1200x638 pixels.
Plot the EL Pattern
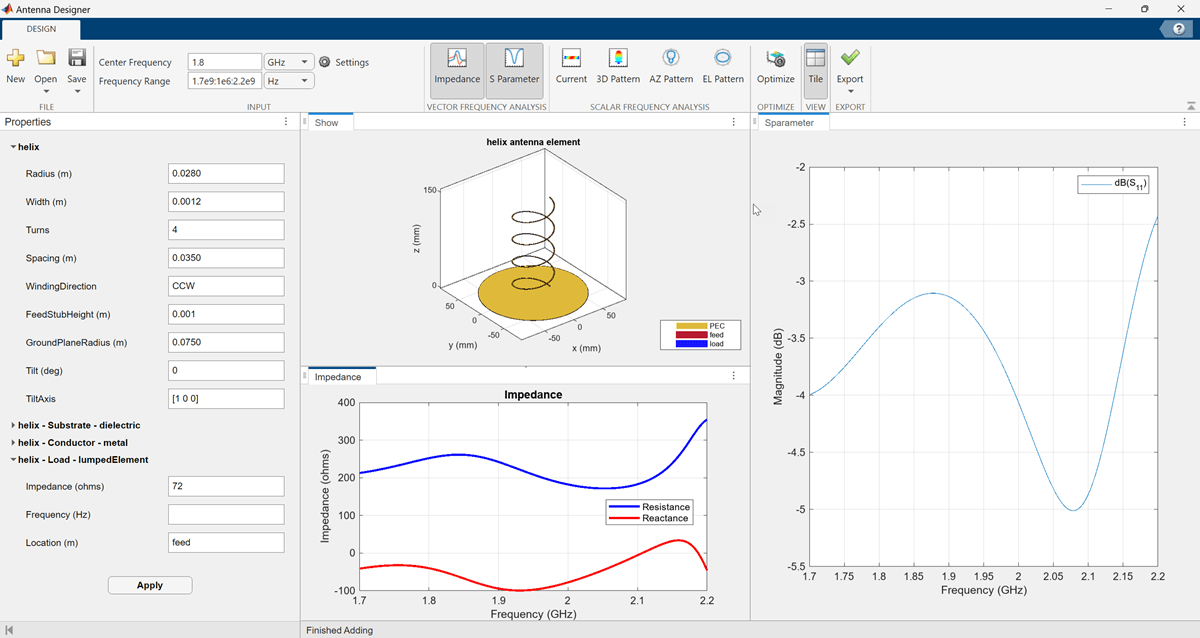(723, 66)
